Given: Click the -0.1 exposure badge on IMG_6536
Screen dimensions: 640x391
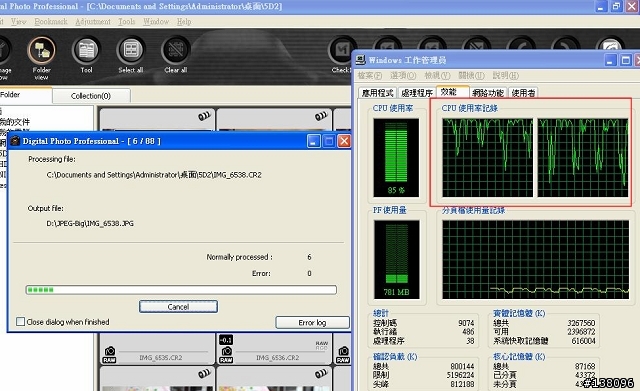Looking at the screenshot, I should (x=226, y=340).
